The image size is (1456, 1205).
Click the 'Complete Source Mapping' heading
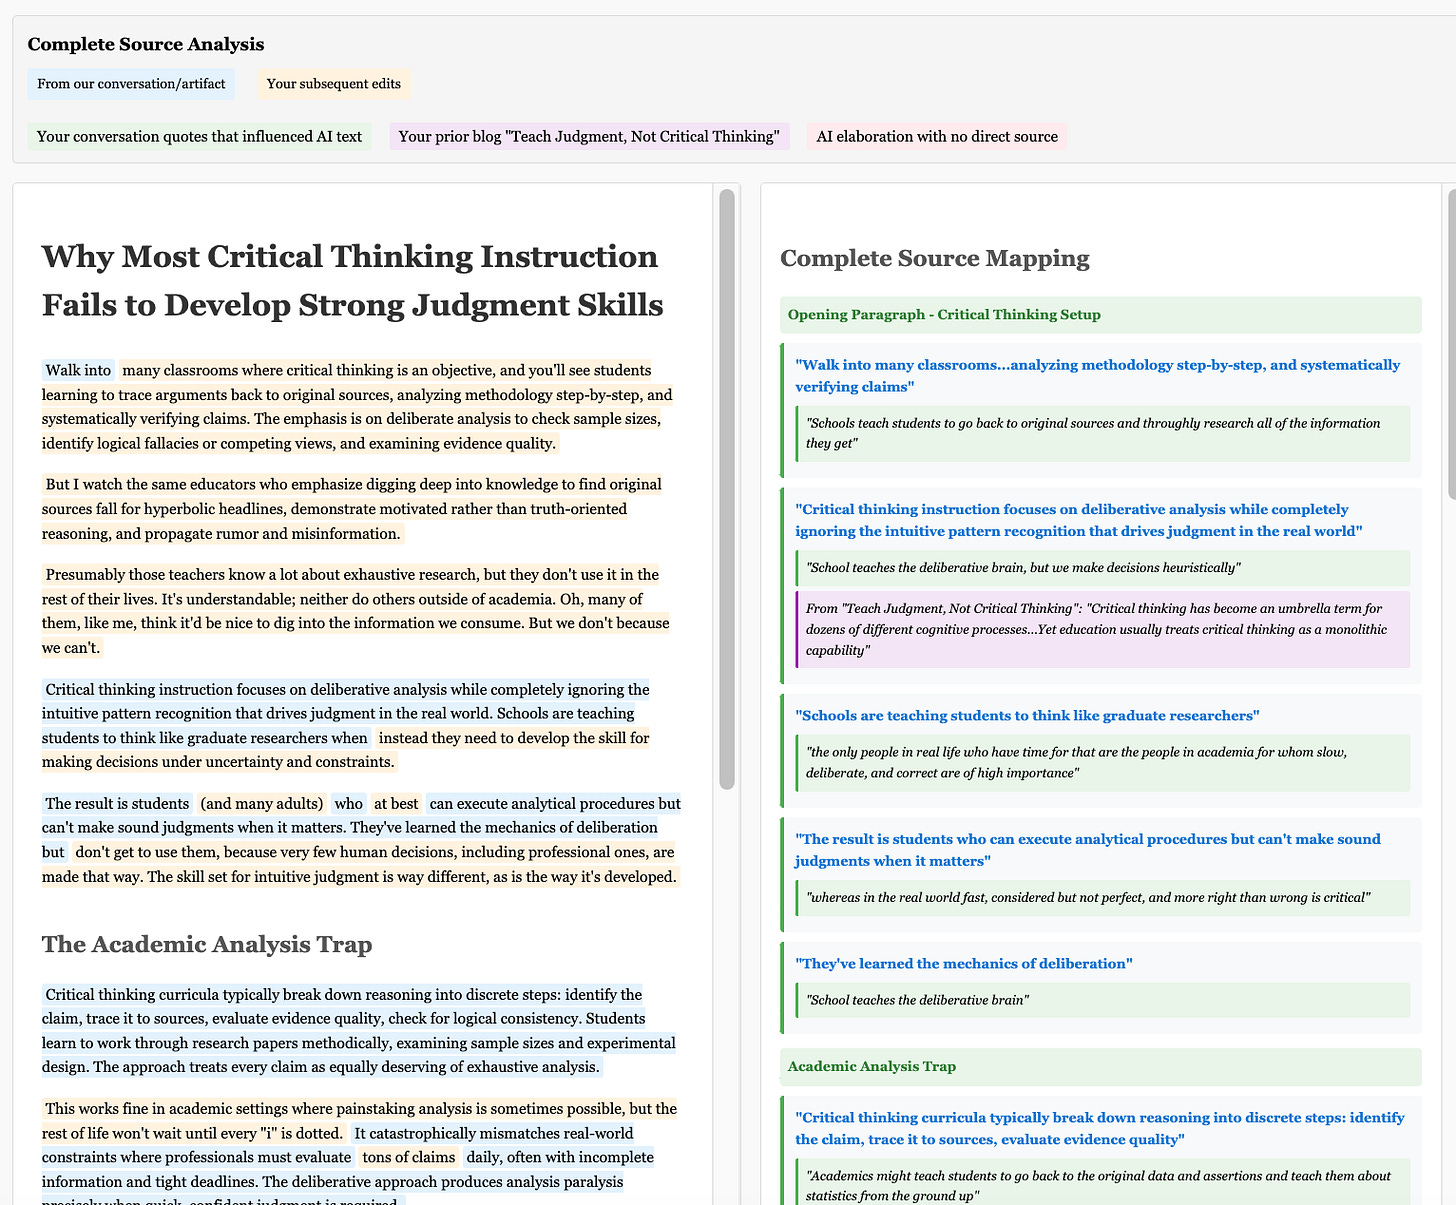click(935, 258)
